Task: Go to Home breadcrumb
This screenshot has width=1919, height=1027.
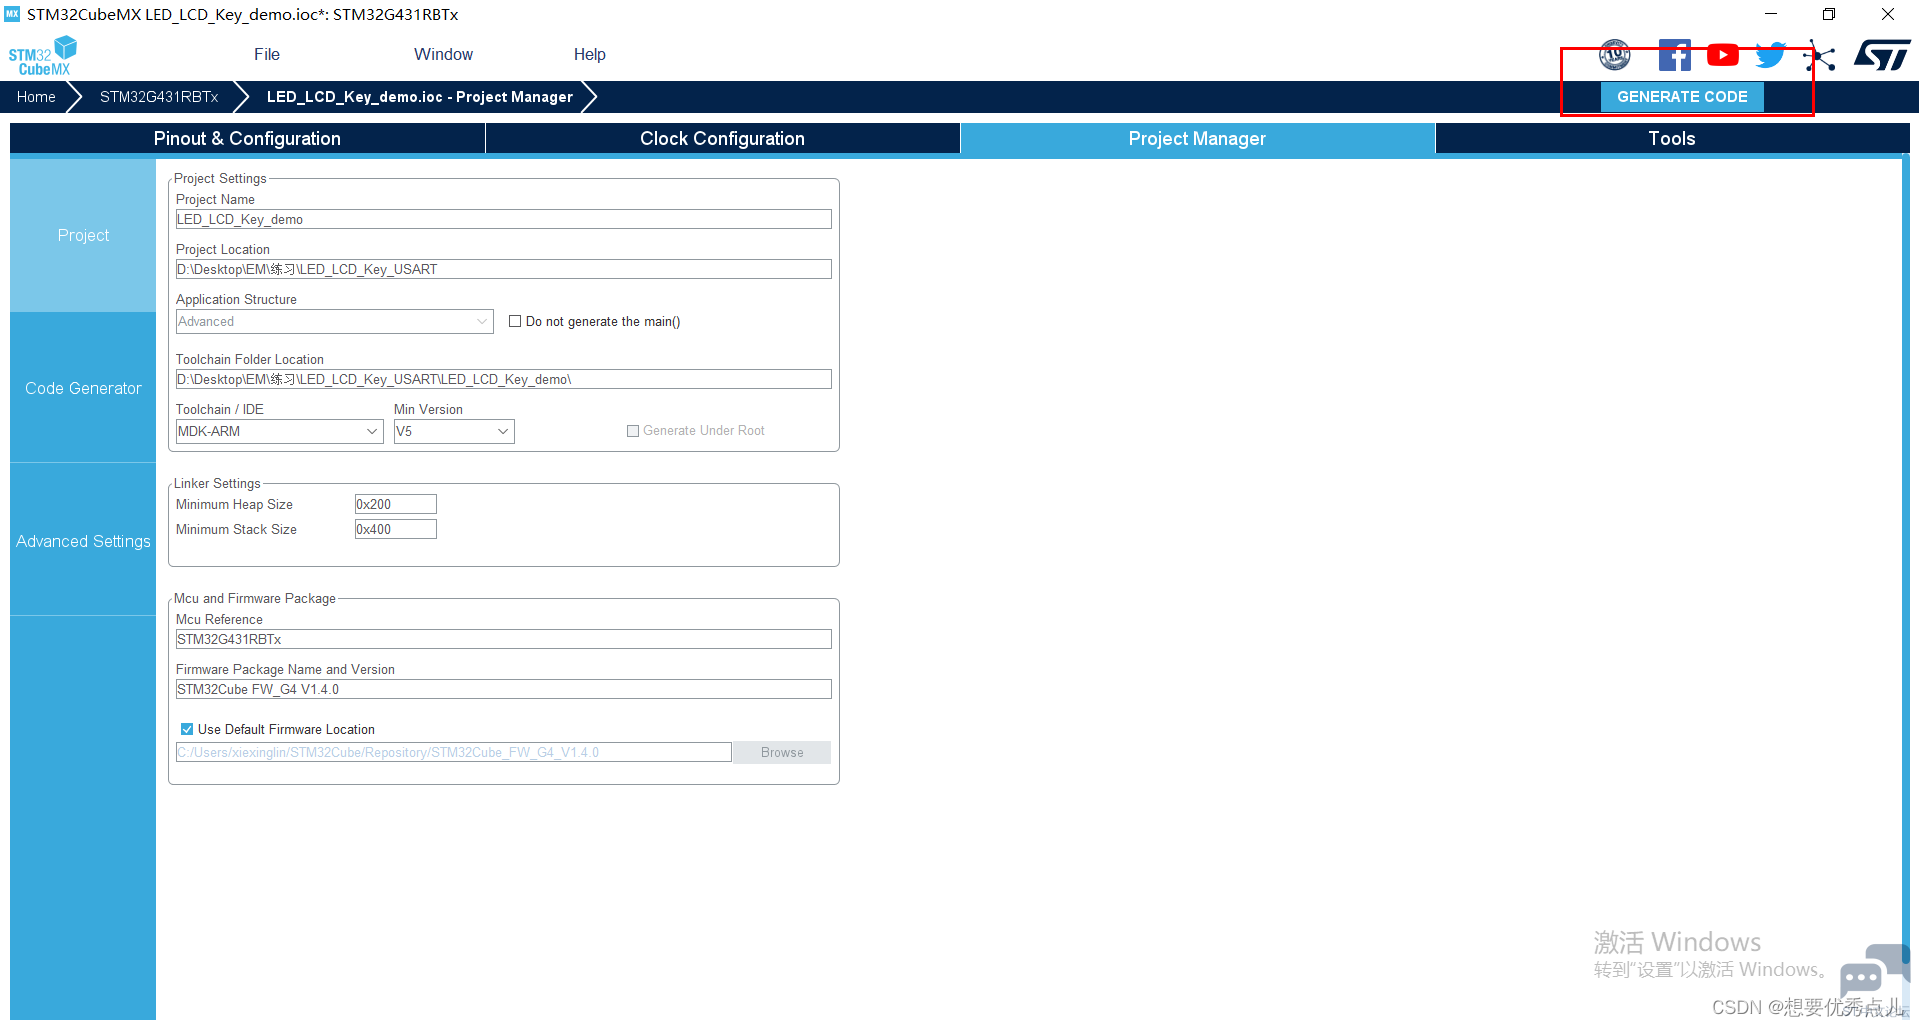Action: pyautogui.click(x=36, y=97)
